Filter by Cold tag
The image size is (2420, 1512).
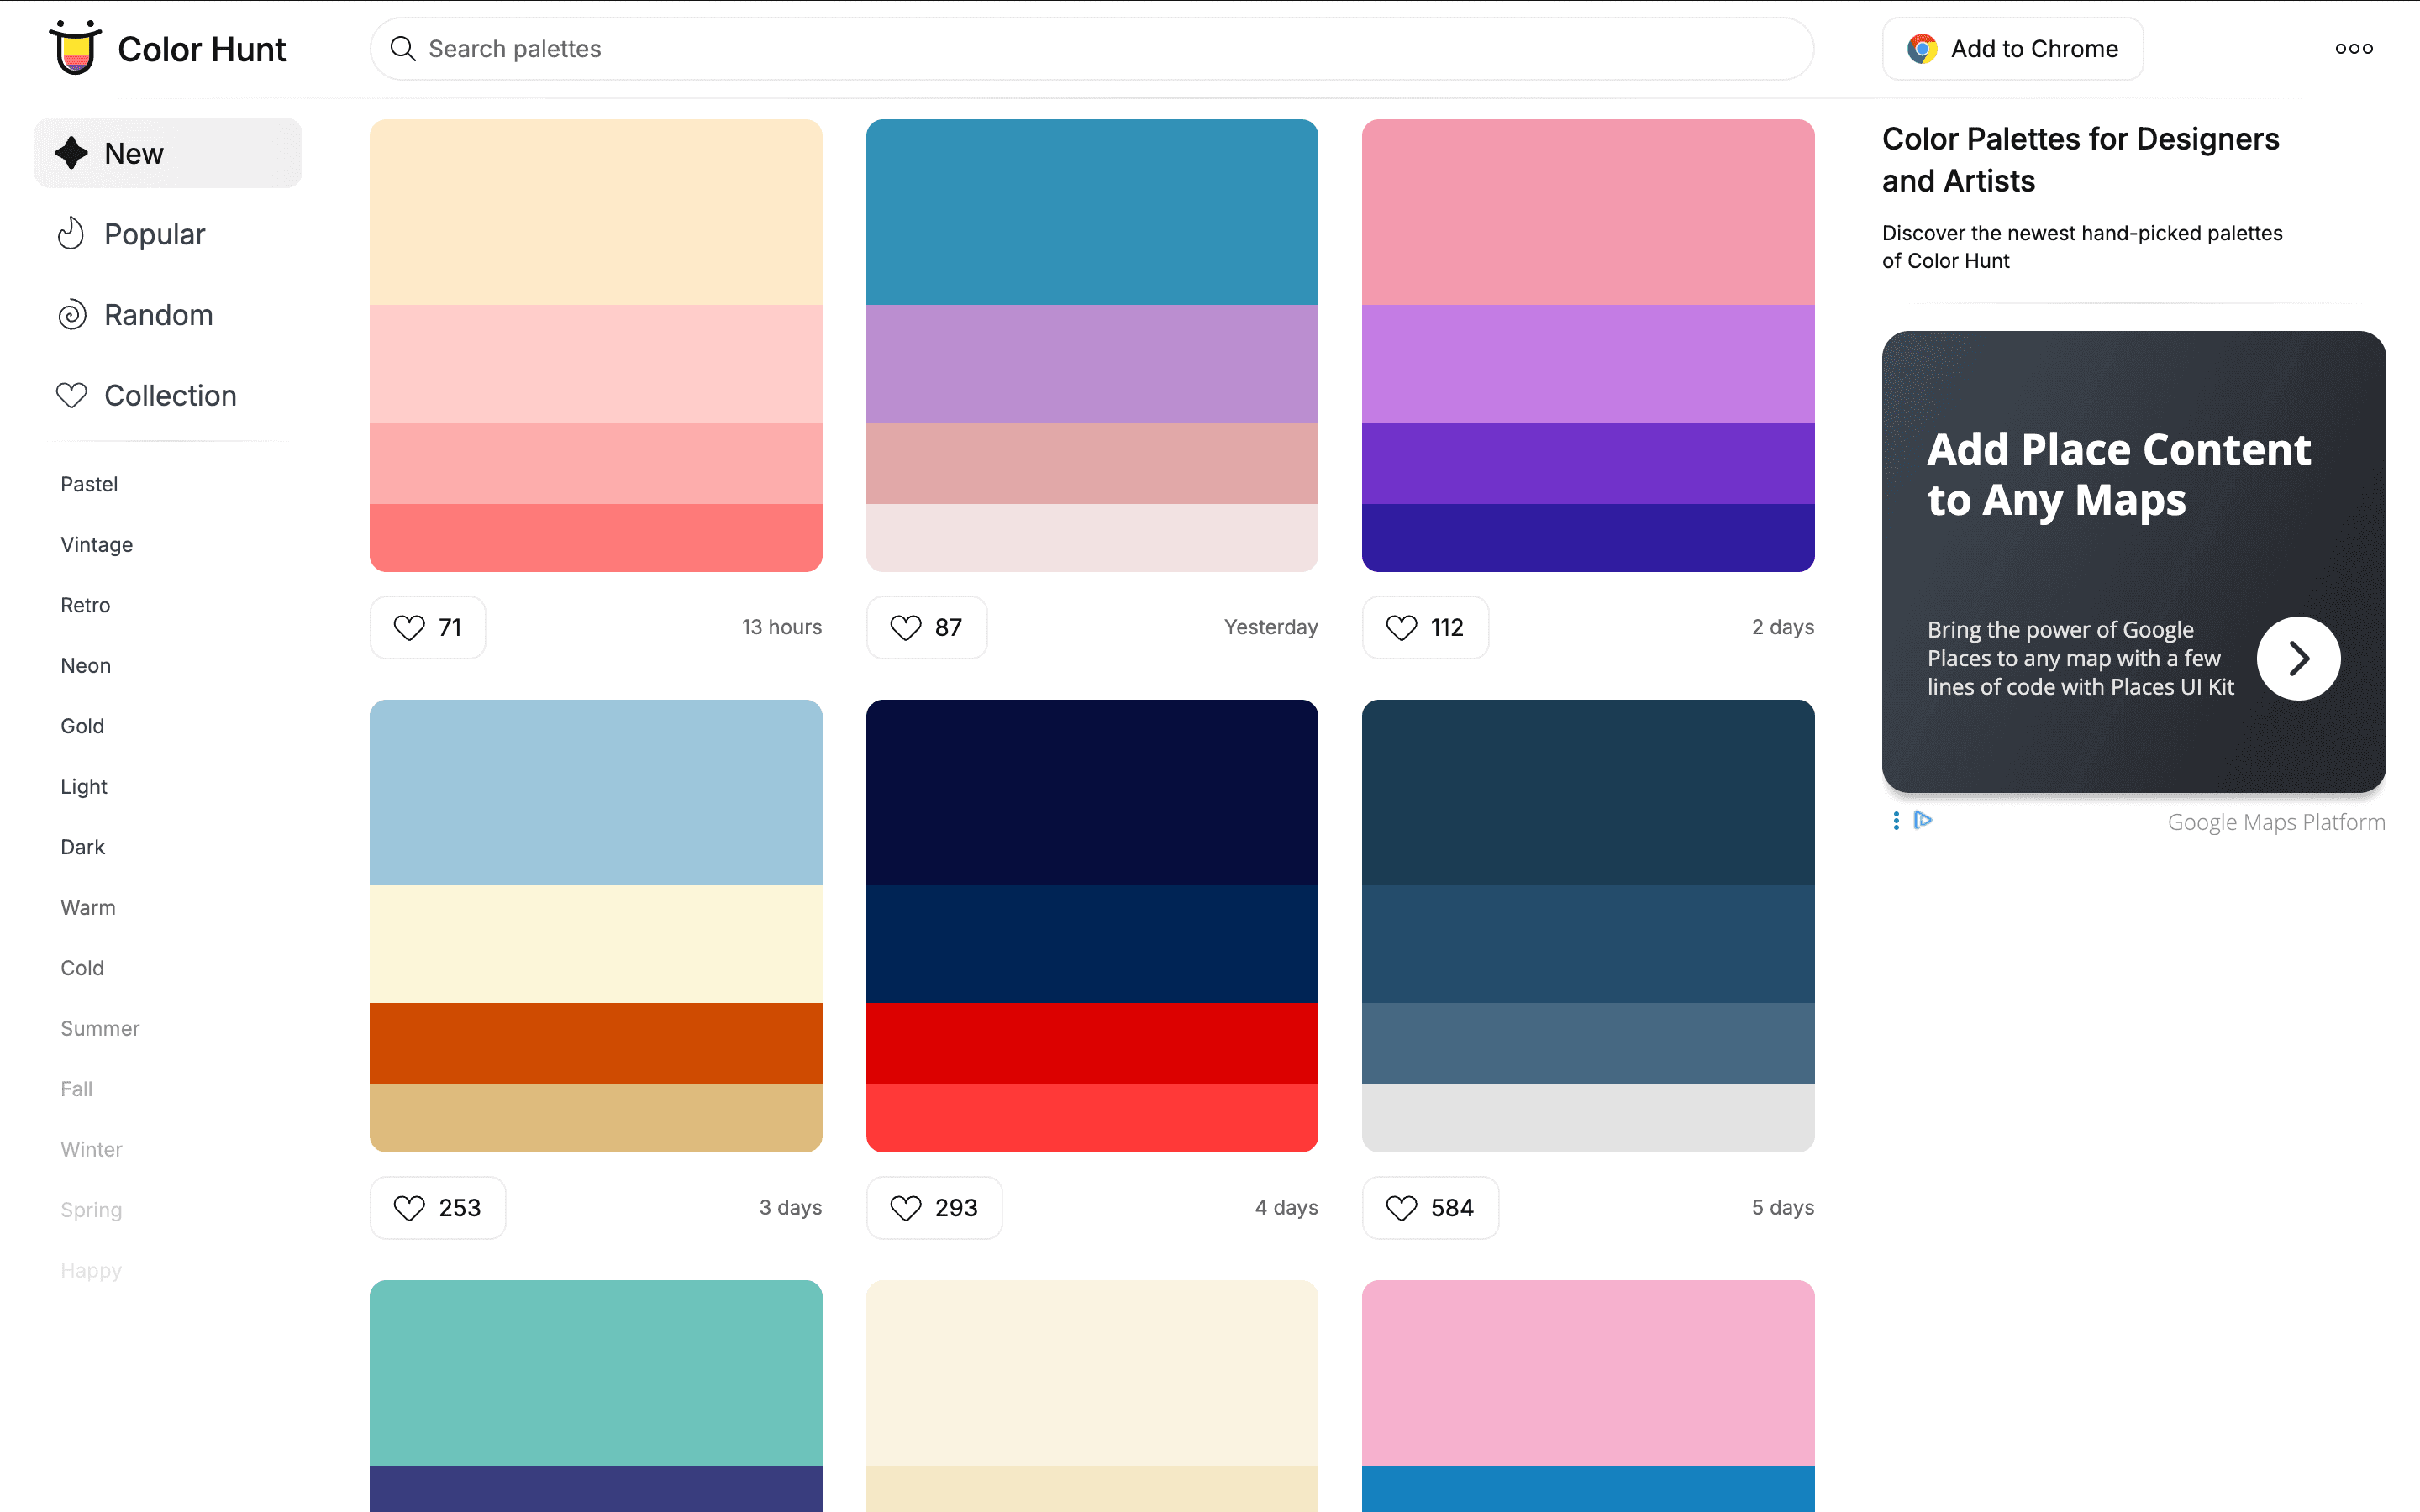82,968
